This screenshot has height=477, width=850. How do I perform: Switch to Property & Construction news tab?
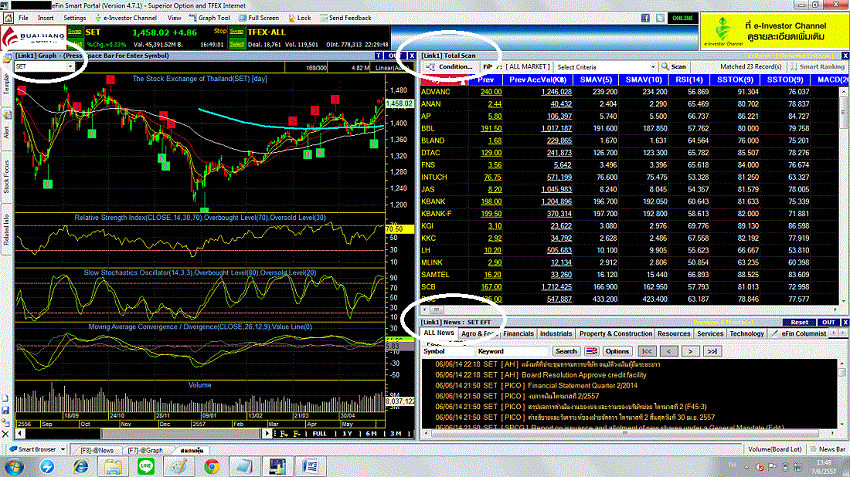click(x=615, y=334)
